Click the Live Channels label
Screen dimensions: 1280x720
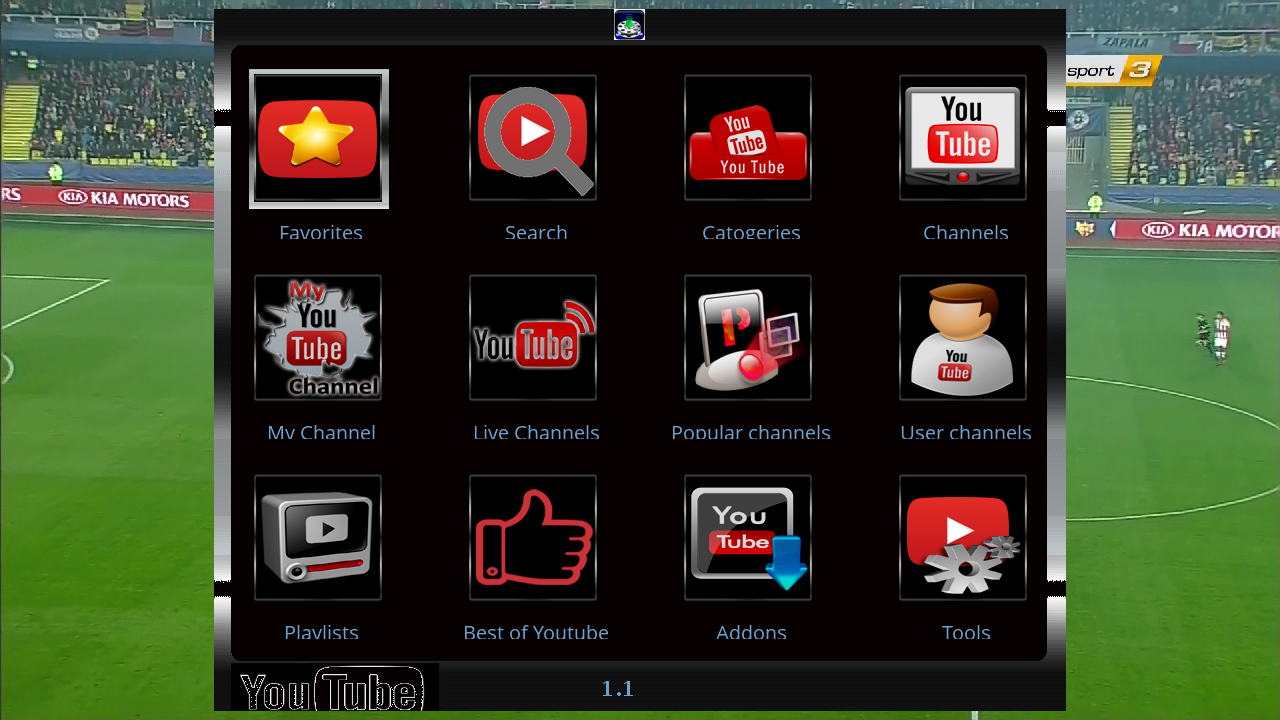(536, 432)
